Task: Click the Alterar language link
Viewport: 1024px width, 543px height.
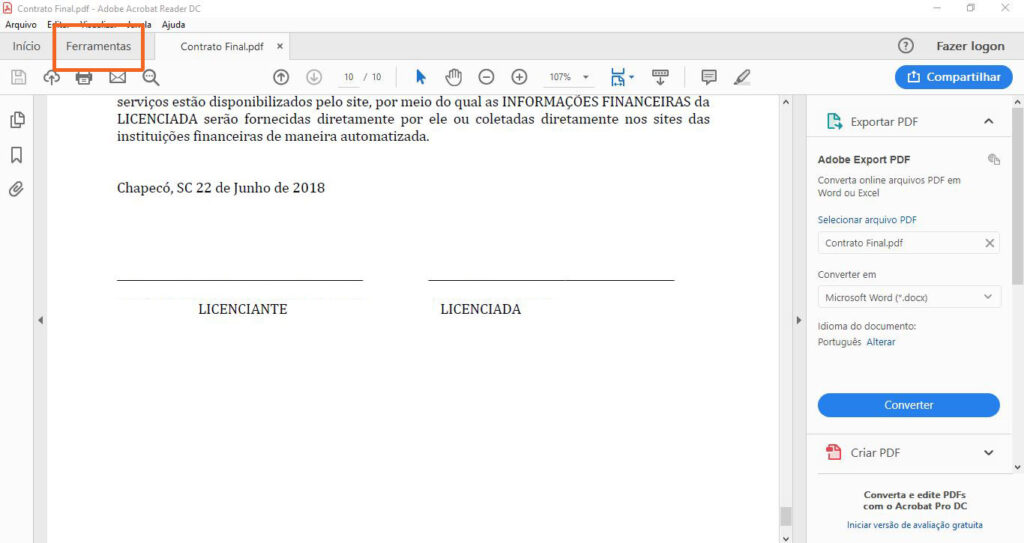Action: tap(880, 342)
